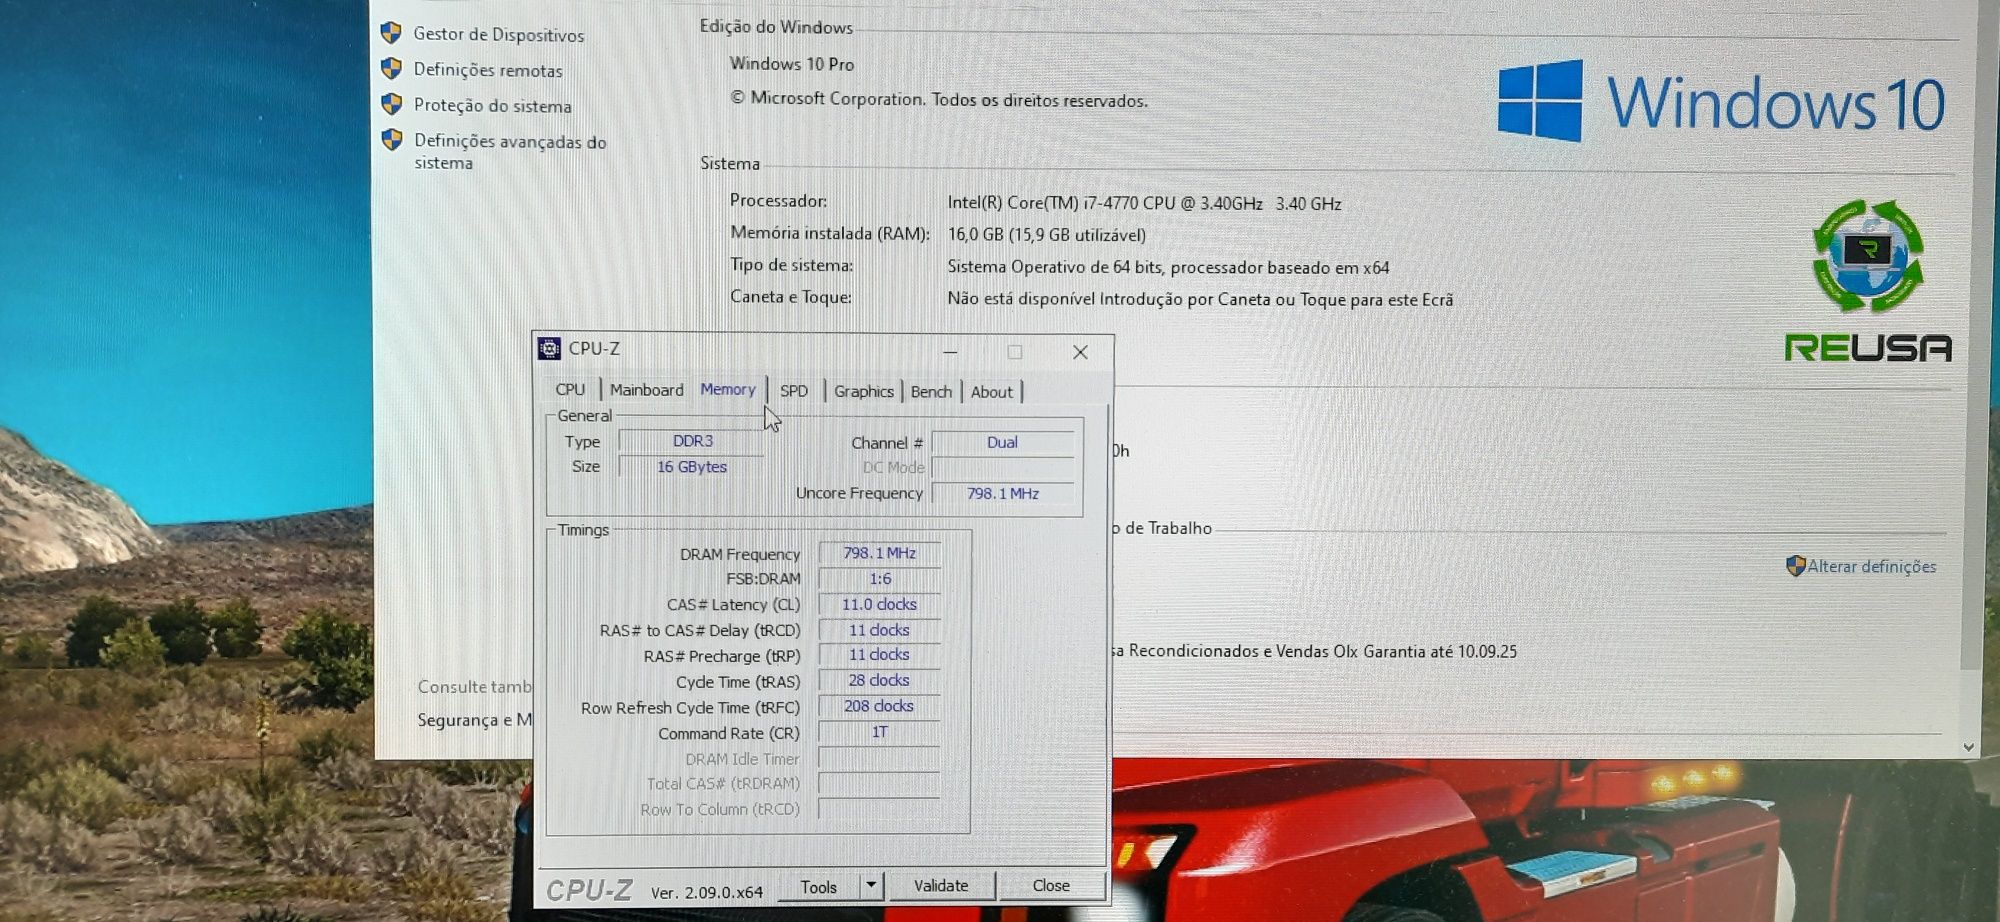Click system type text 64 bits
This screenshot has height=922, width=2000.
tap(1168, 267)
